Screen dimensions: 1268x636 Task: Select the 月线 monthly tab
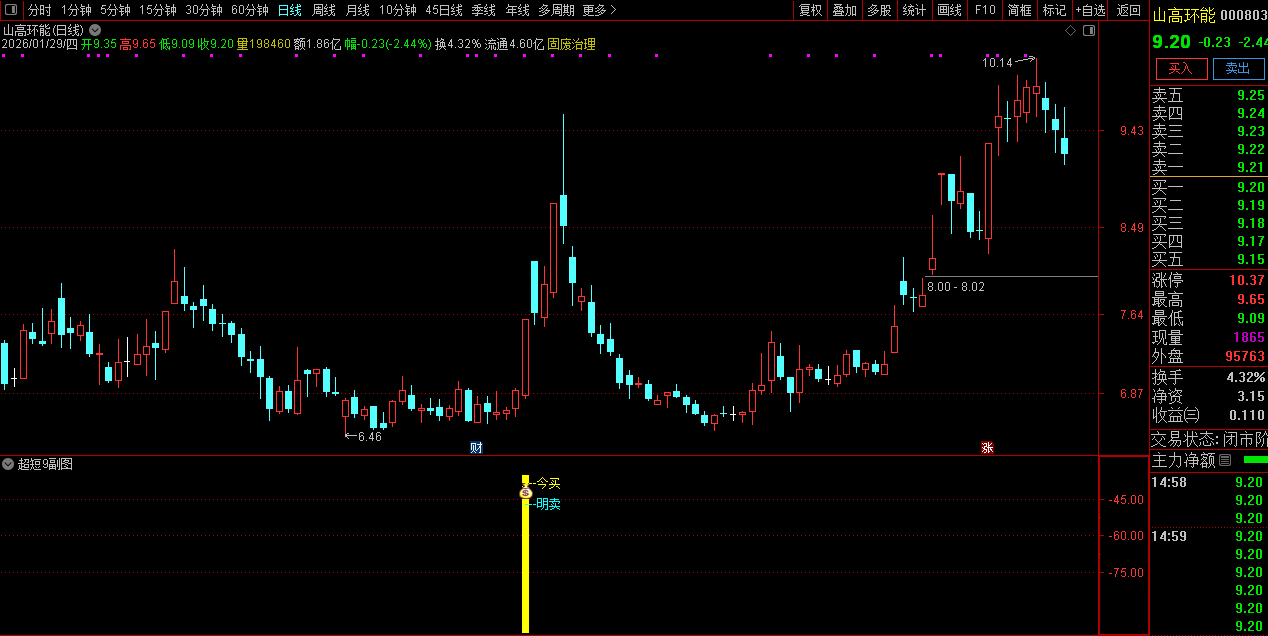click(357, 10)
